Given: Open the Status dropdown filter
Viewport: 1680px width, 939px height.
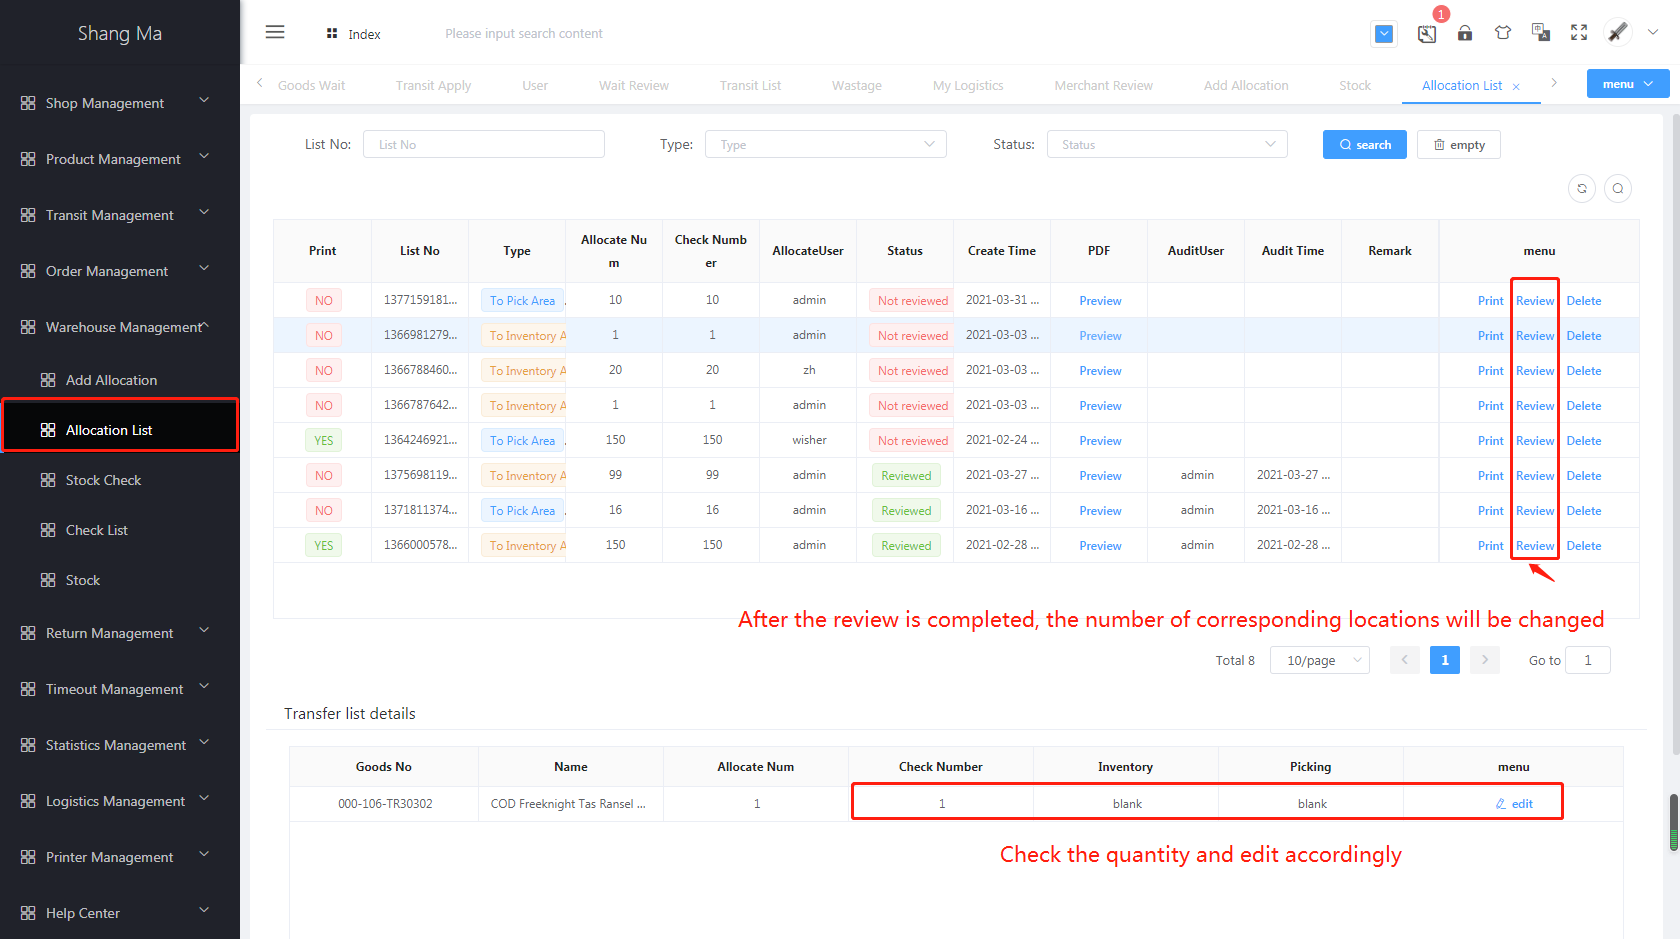Looking at the screenshot, I should pos(1167,144).
